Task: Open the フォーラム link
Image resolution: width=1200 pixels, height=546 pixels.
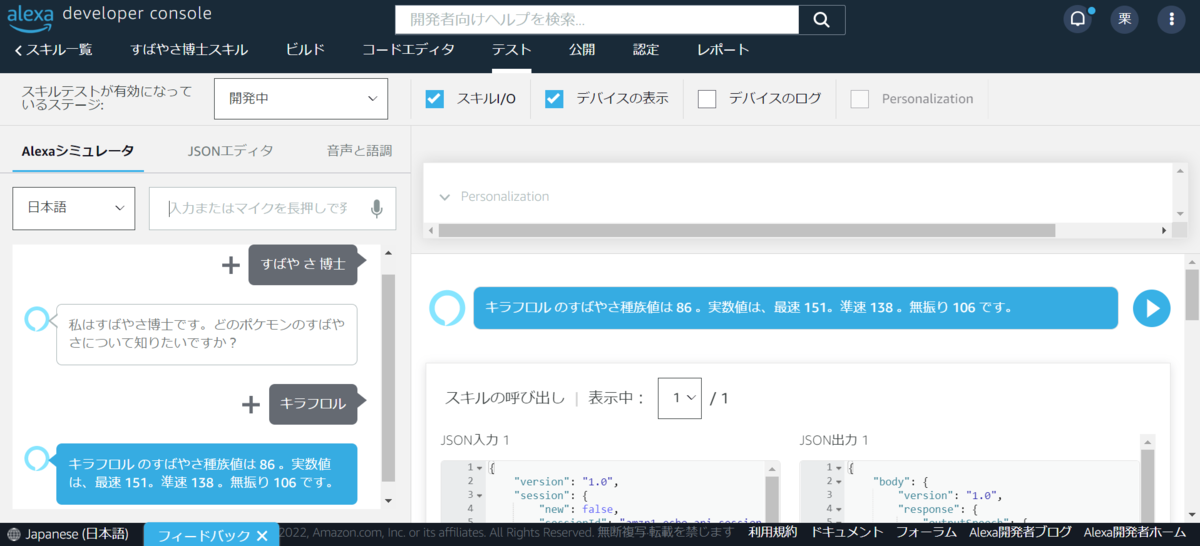Action: [925, 533]
